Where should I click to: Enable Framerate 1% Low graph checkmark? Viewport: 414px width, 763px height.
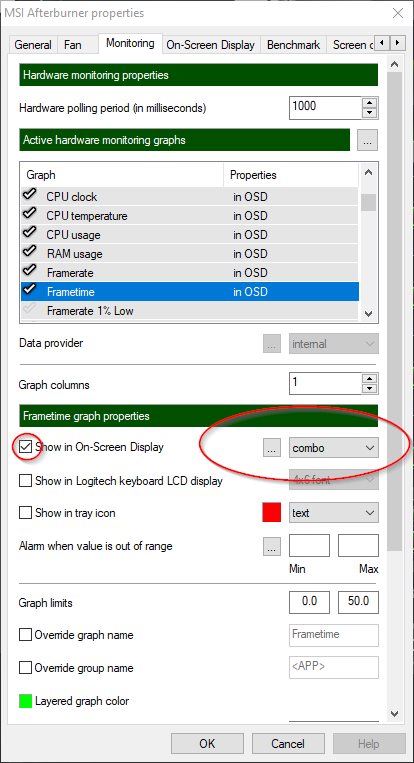pyautogui.click(x=29, y=309)
